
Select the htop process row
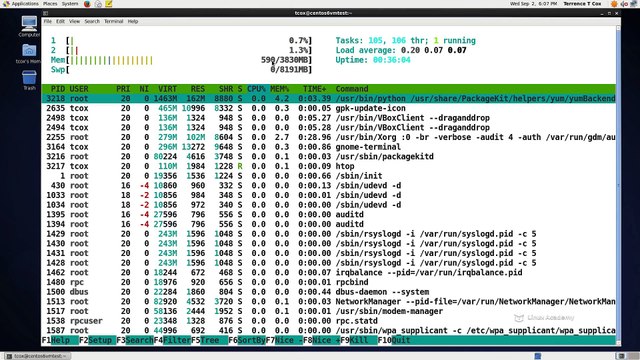point(329,166)
